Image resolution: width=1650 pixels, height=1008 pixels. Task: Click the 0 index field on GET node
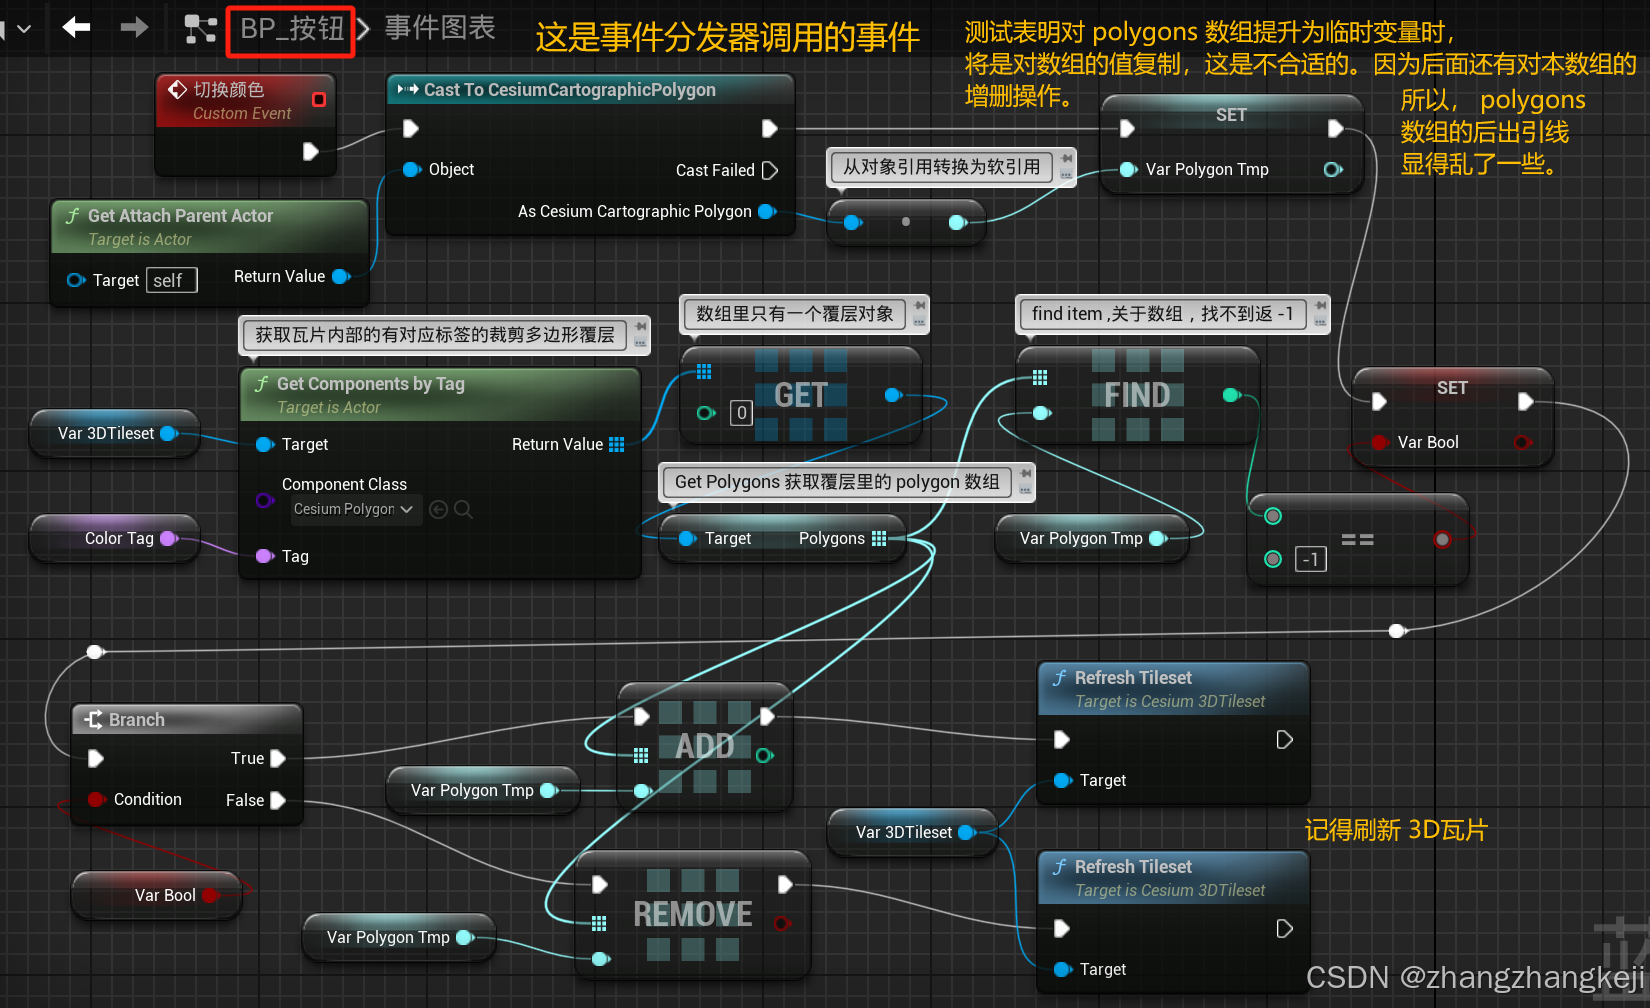coord(741,412)
